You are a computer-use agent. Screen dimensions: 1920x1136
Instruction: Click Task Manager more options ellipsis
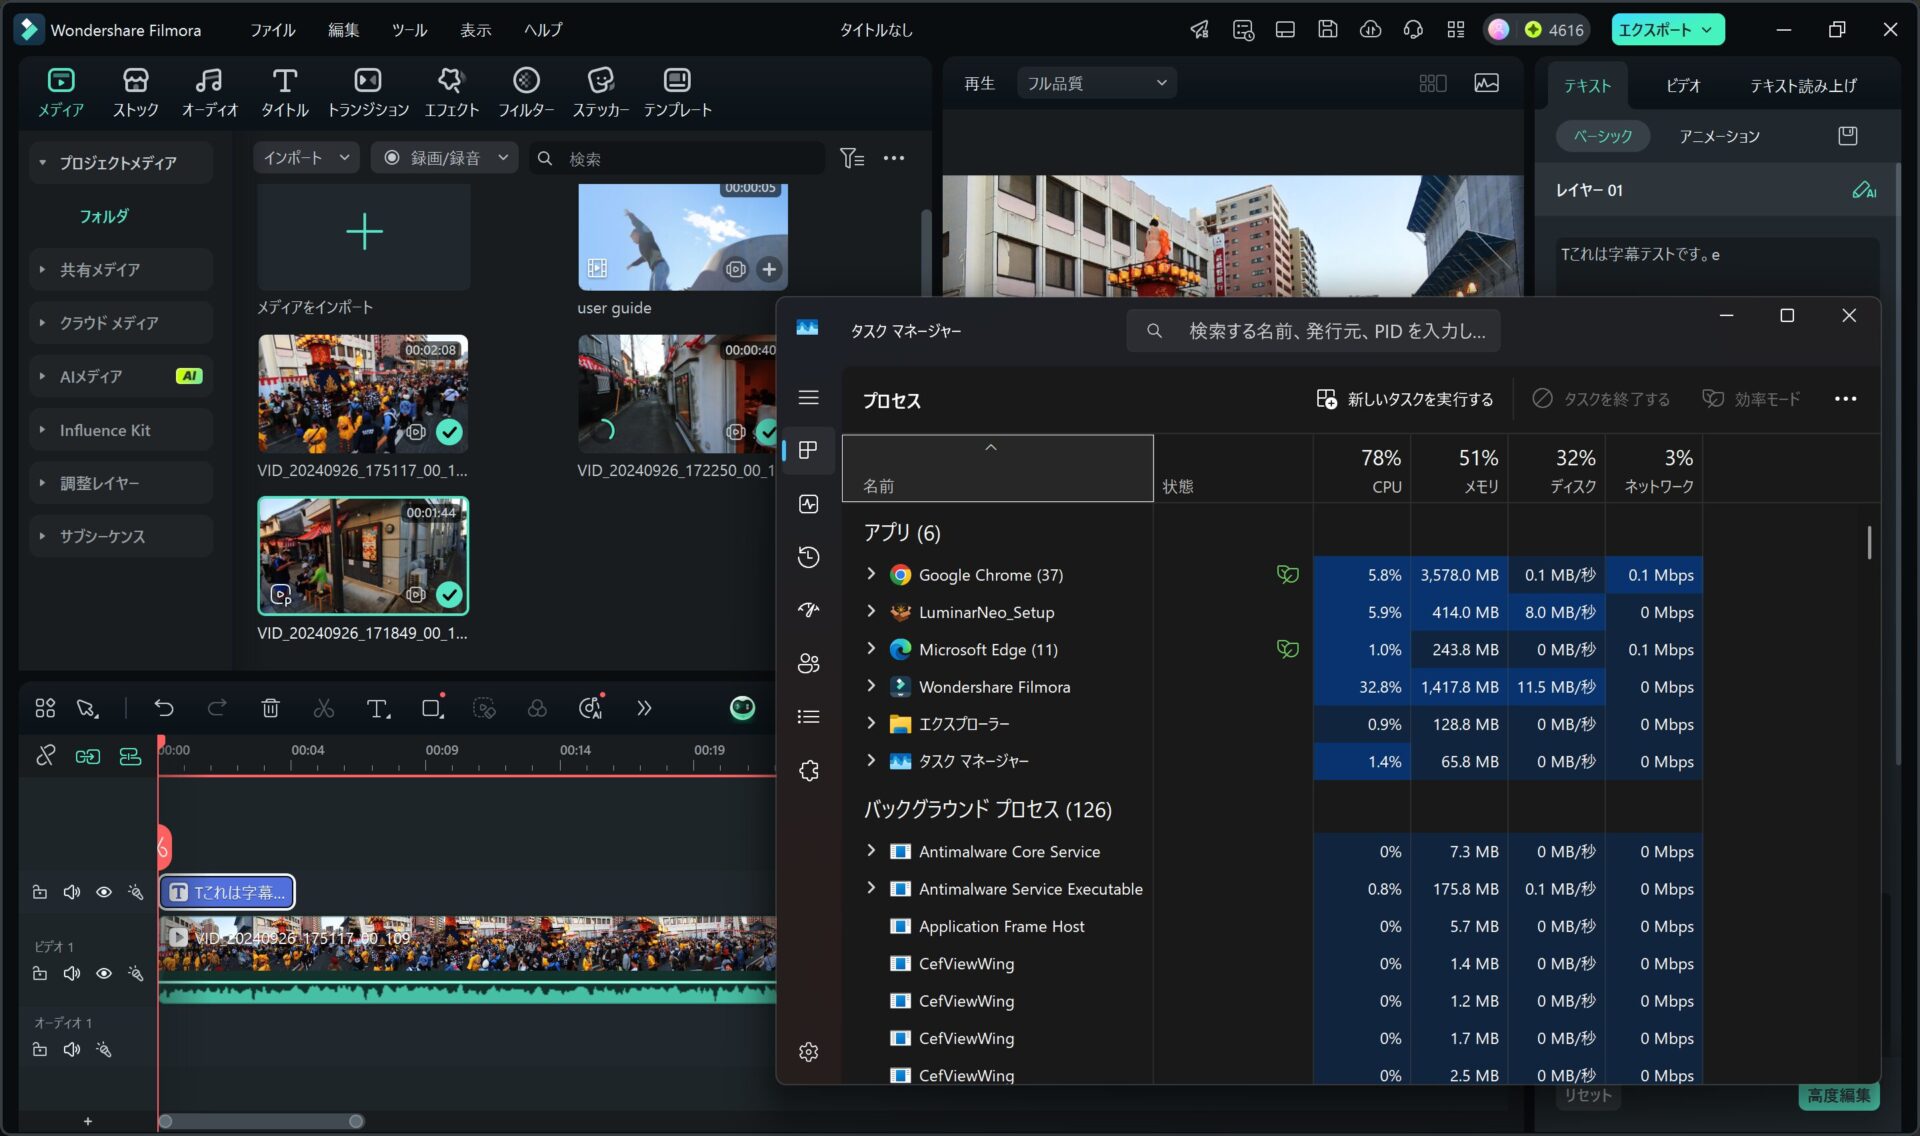[x=1845, y=399]
